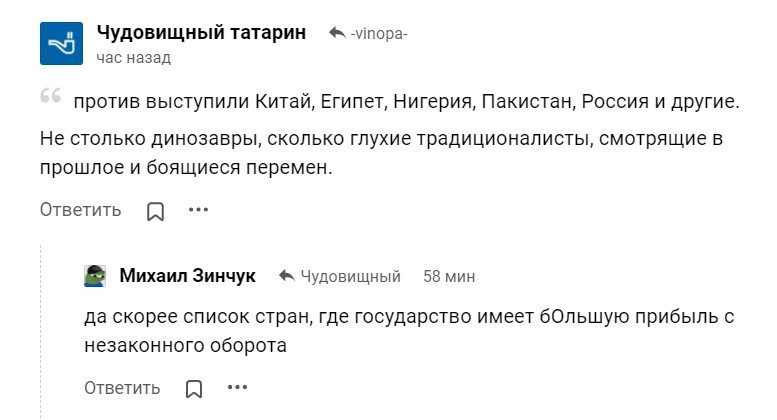Viewport: 777px width, 420px height.
Task: Bookmark Михаил Зинчук's reply
Action: (x=194, y=388)
